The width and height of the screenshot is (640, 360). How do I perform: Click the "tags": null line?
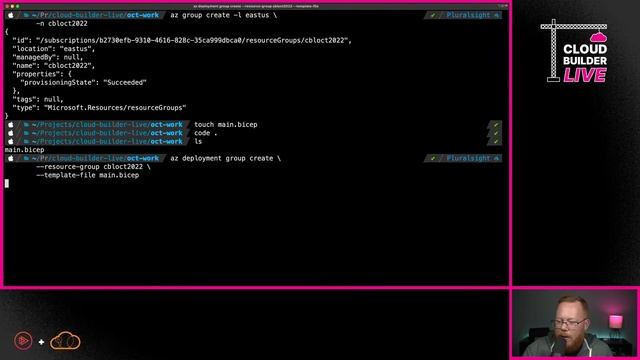click(x=38, y=100)
